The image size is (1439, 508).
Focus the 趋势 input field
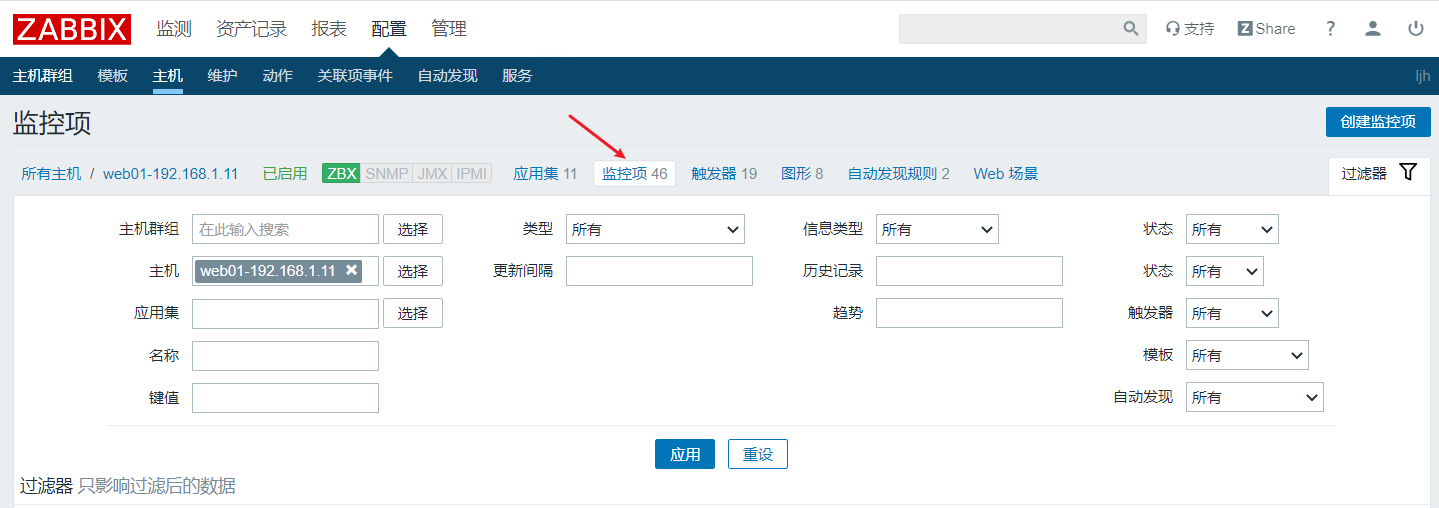(969, 313)
